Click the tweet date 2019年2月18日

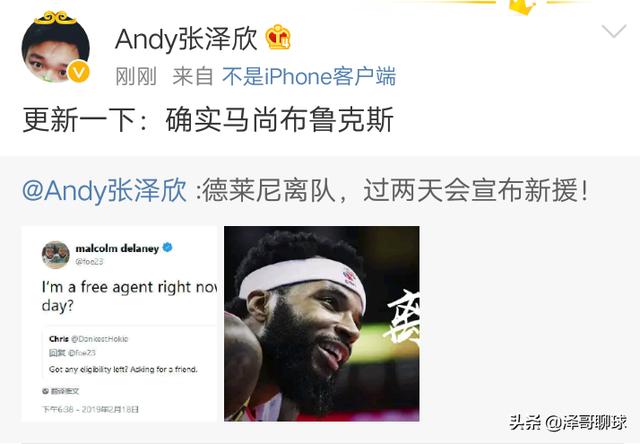(110, 409)
